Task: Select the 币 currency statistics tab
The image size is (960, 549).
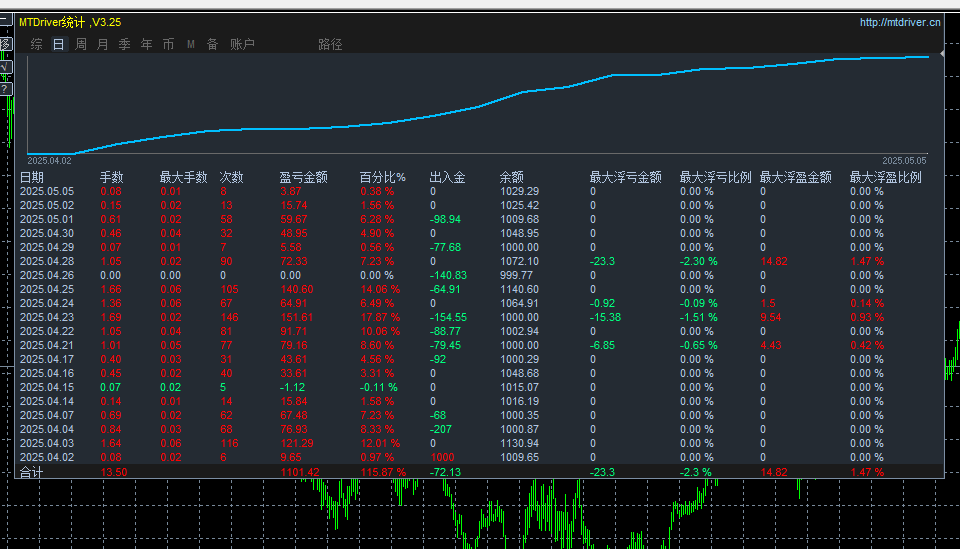Action: click(x=168, y=44)
